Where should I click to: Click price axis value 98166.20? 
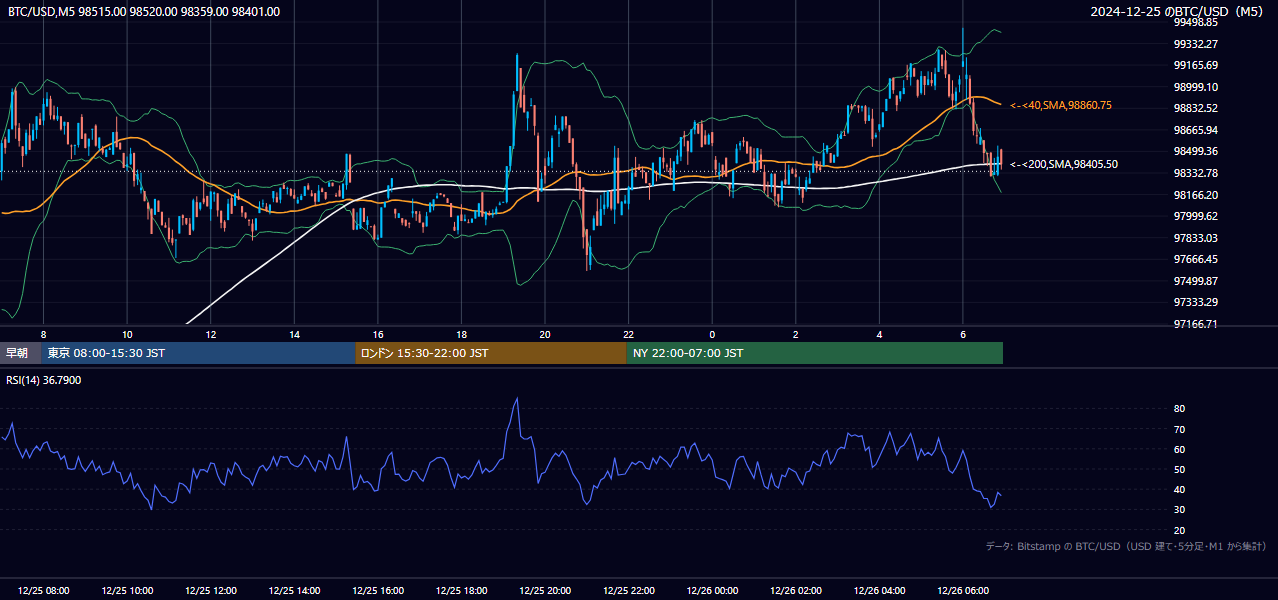pos(1195,195)
